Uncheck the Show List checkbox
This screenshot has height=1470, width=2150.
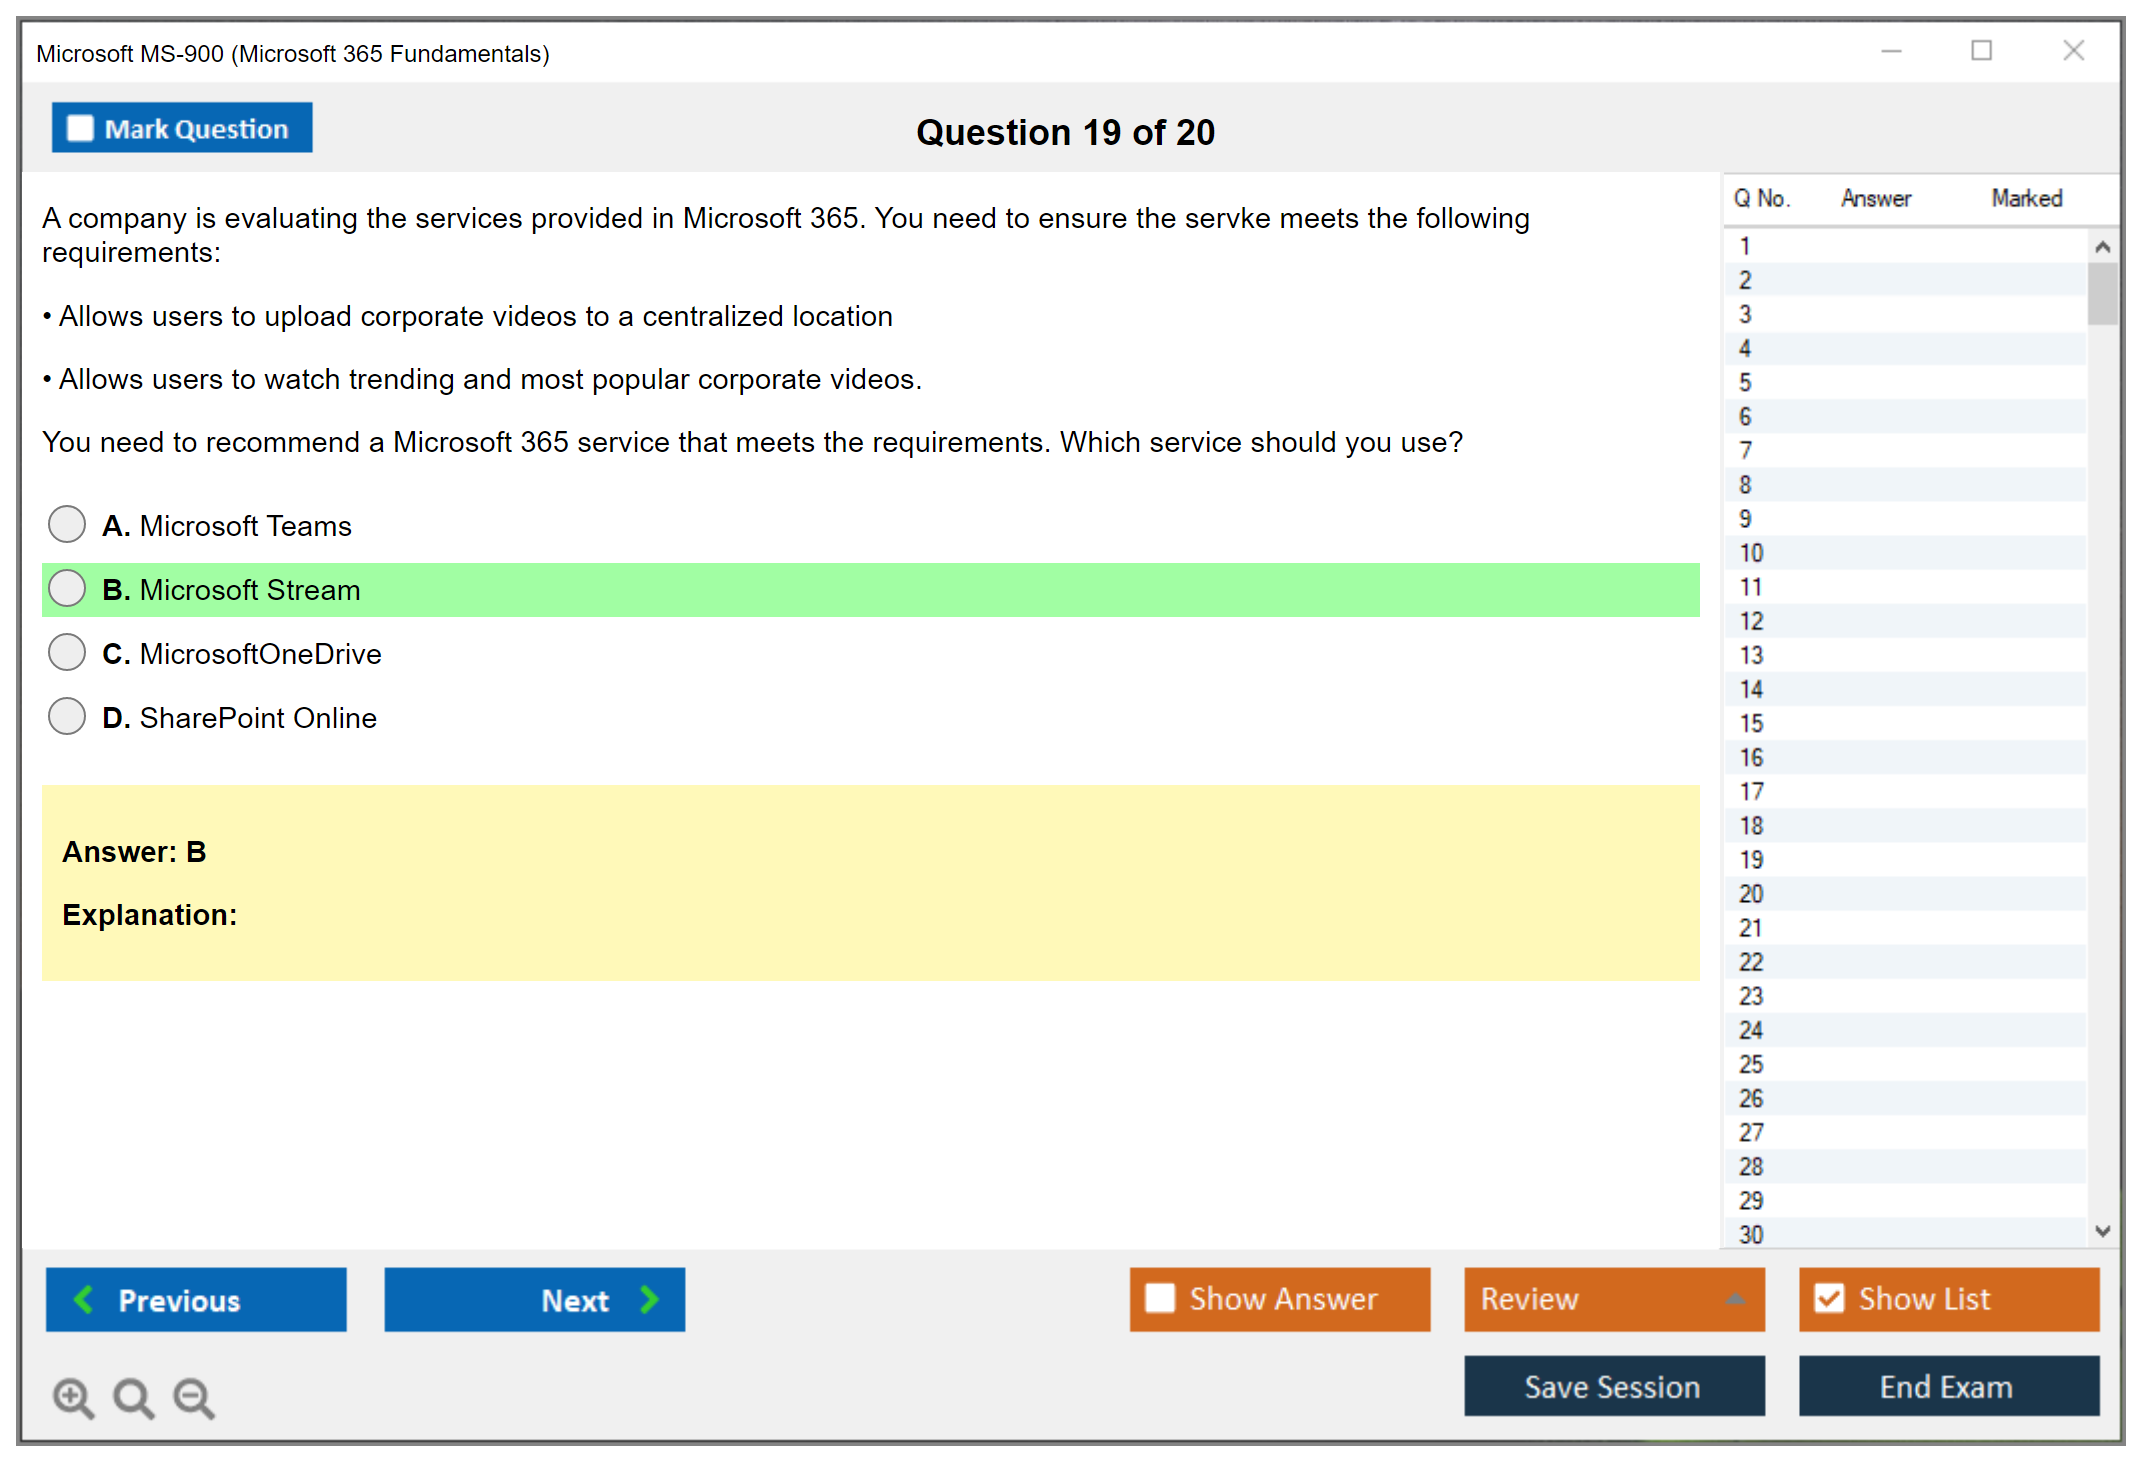[1829, 1298]
